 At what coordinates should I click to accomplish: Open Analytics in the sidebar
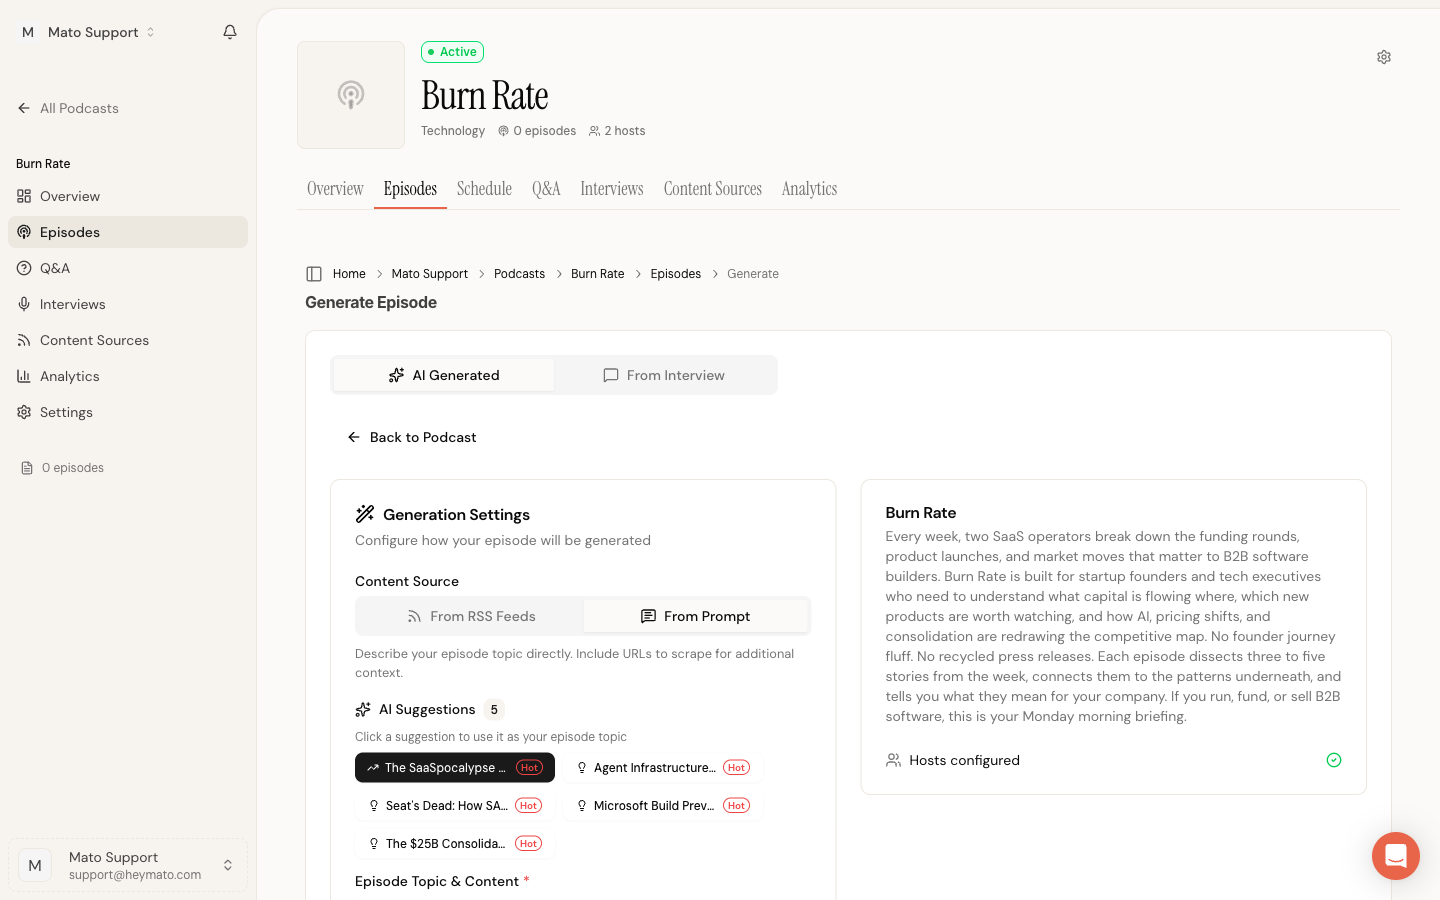tap(128, 376)
